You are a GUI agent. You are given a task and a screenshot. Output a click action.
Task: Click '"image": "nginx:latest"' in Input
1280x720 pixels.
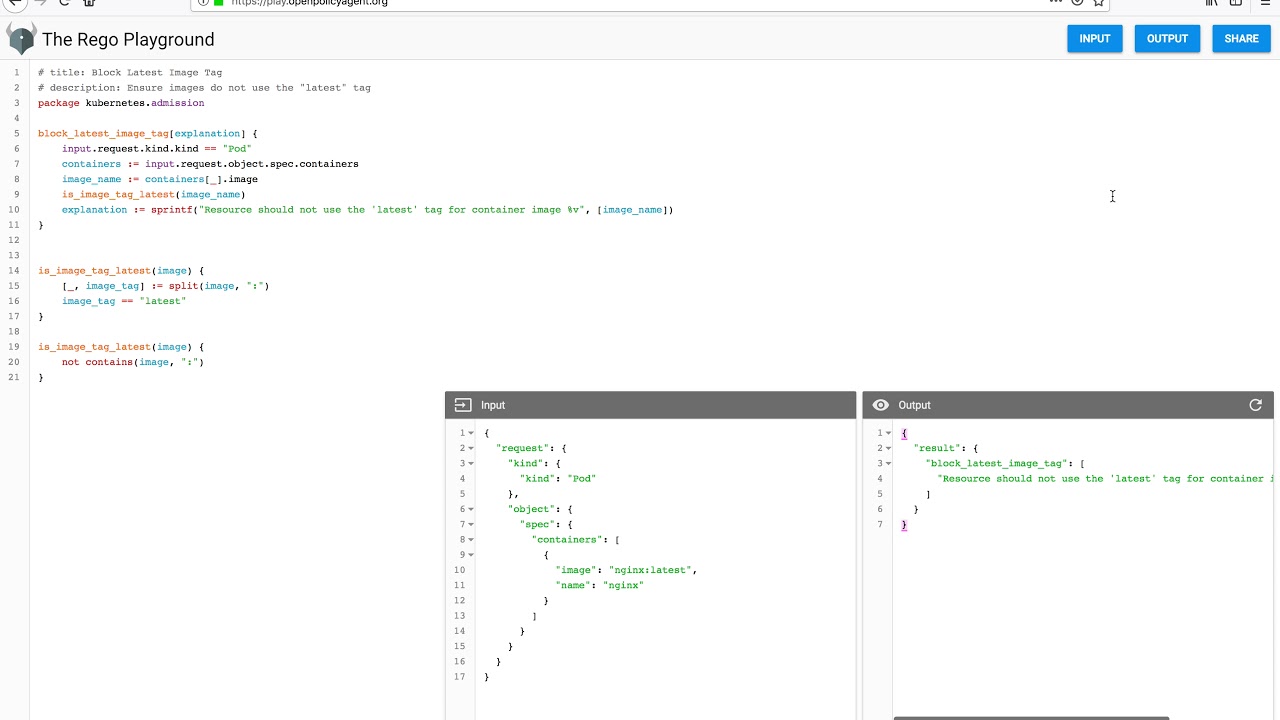625,570
